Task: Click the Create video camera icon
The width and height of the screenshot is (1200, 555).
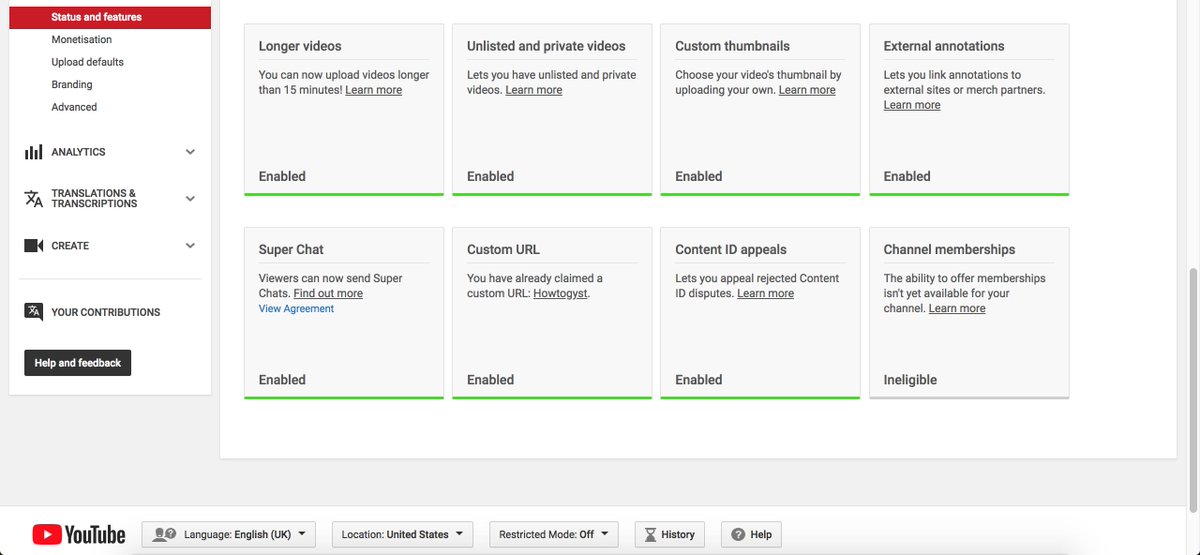Action: pyautogui.click(x=34, y=245)
